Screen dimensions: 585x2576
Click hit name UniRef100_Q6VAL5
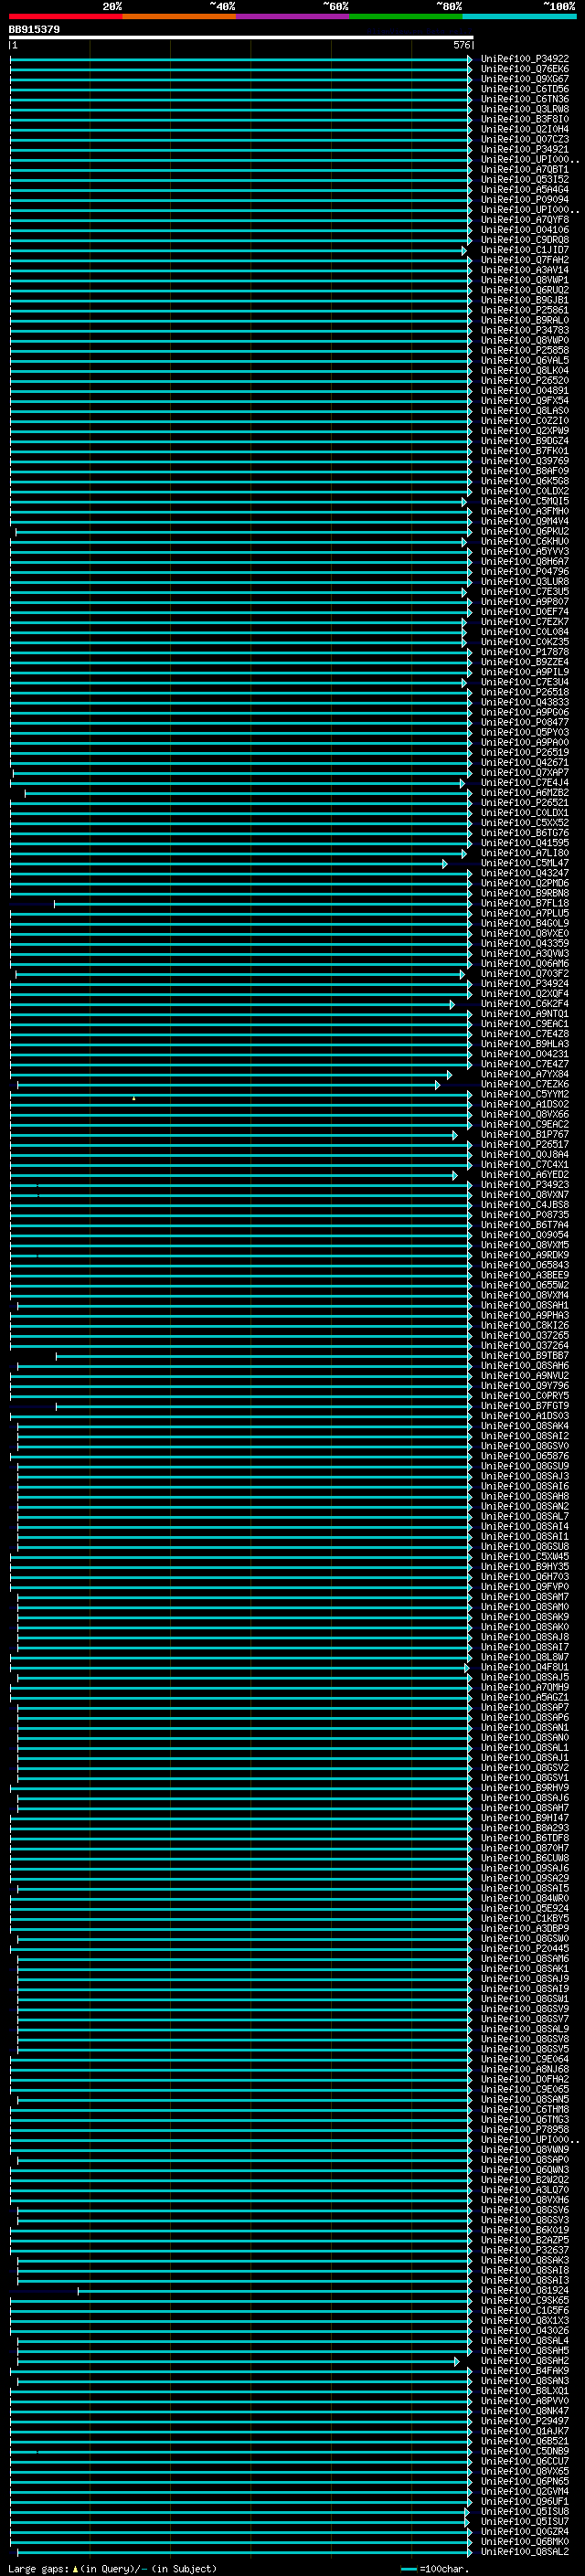(525, 360)
